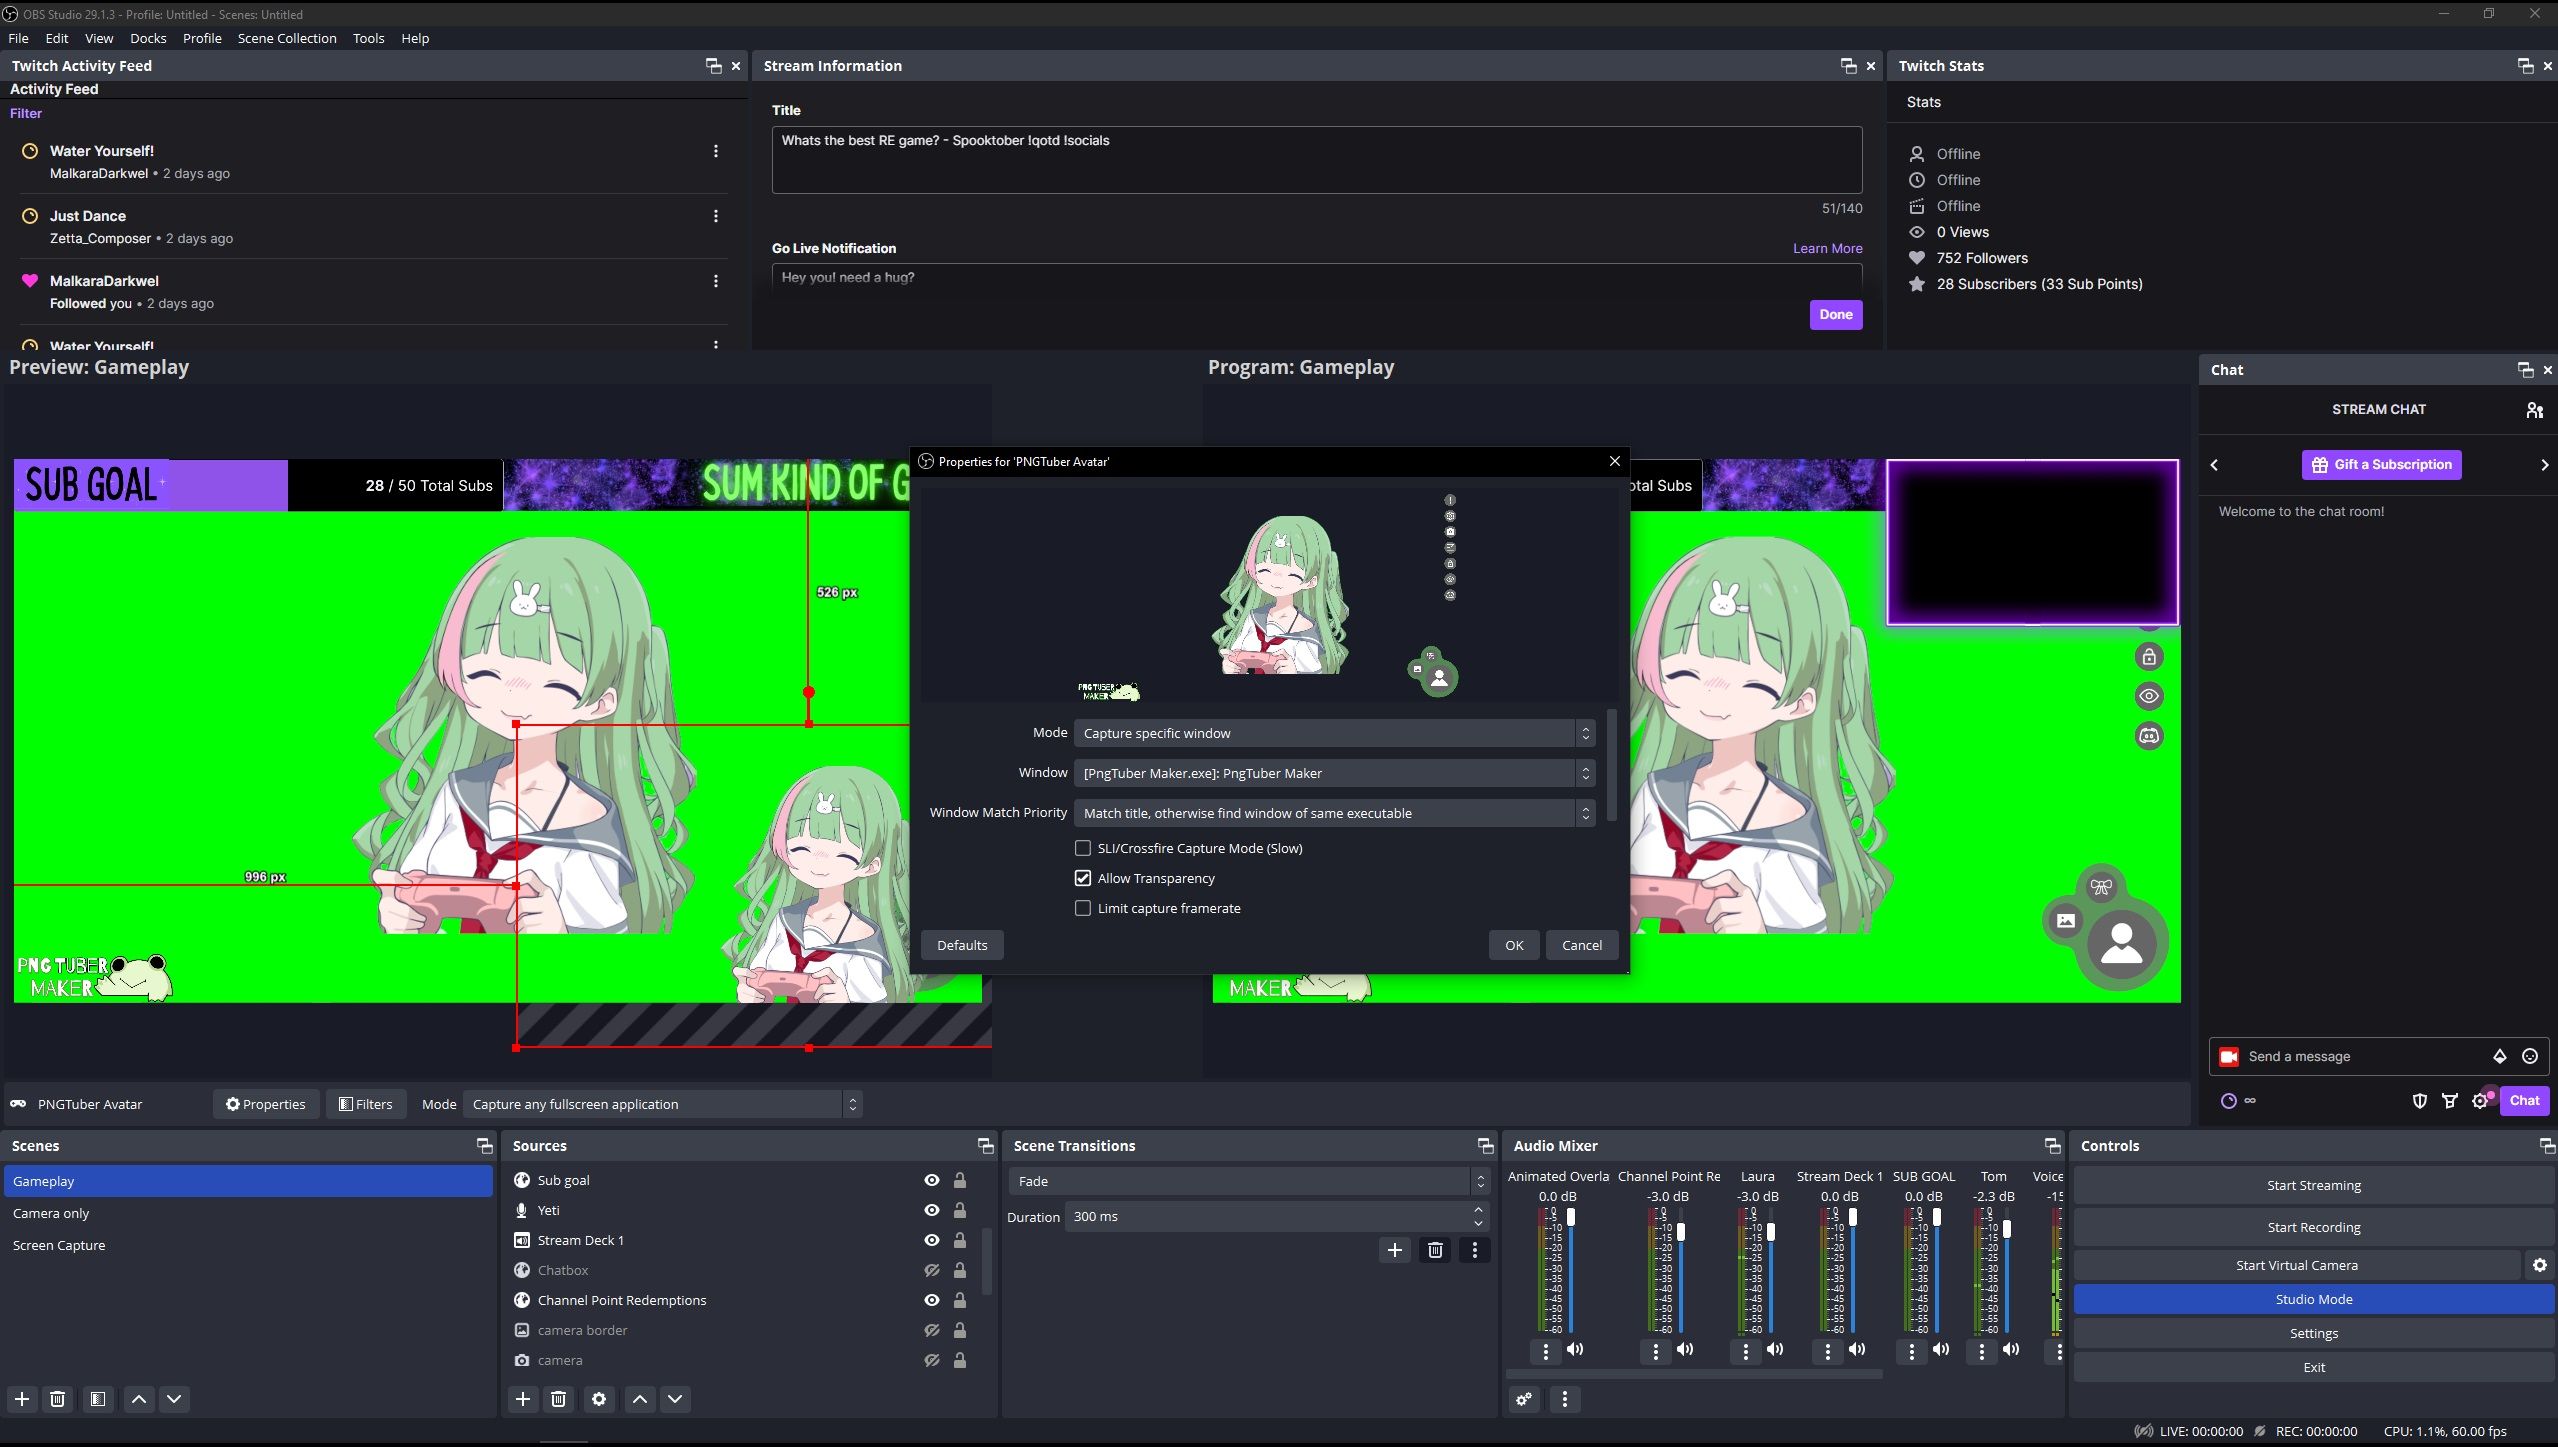The width and height of the screenshot is (2558, 1447).
Task: Click the Defaults button in the properties dialog
Action: tap(960, 944)
